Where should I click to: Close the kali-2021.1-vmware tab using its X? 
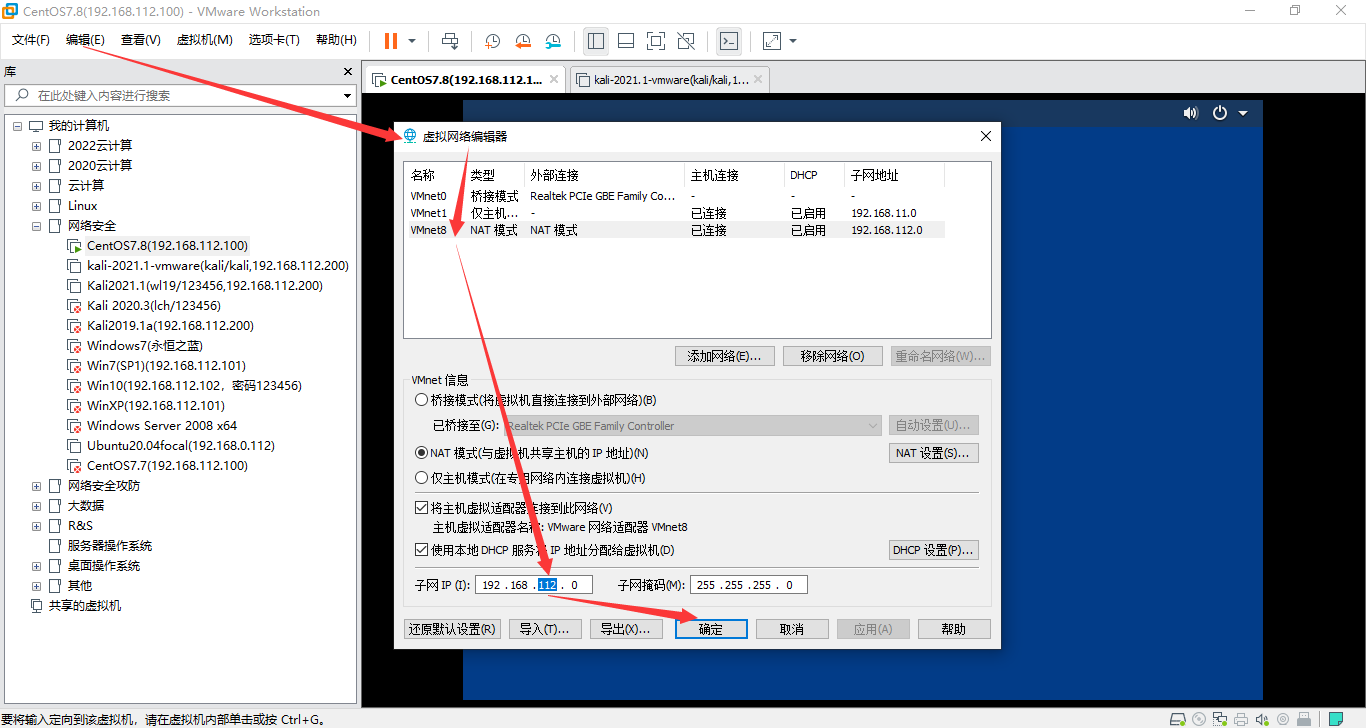coord(759,80)
